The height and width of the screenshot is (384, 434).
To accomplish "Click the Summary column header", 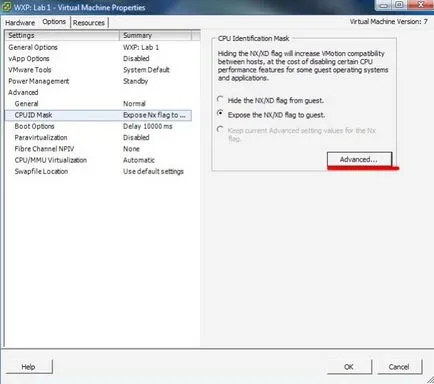I will point(155,35).
